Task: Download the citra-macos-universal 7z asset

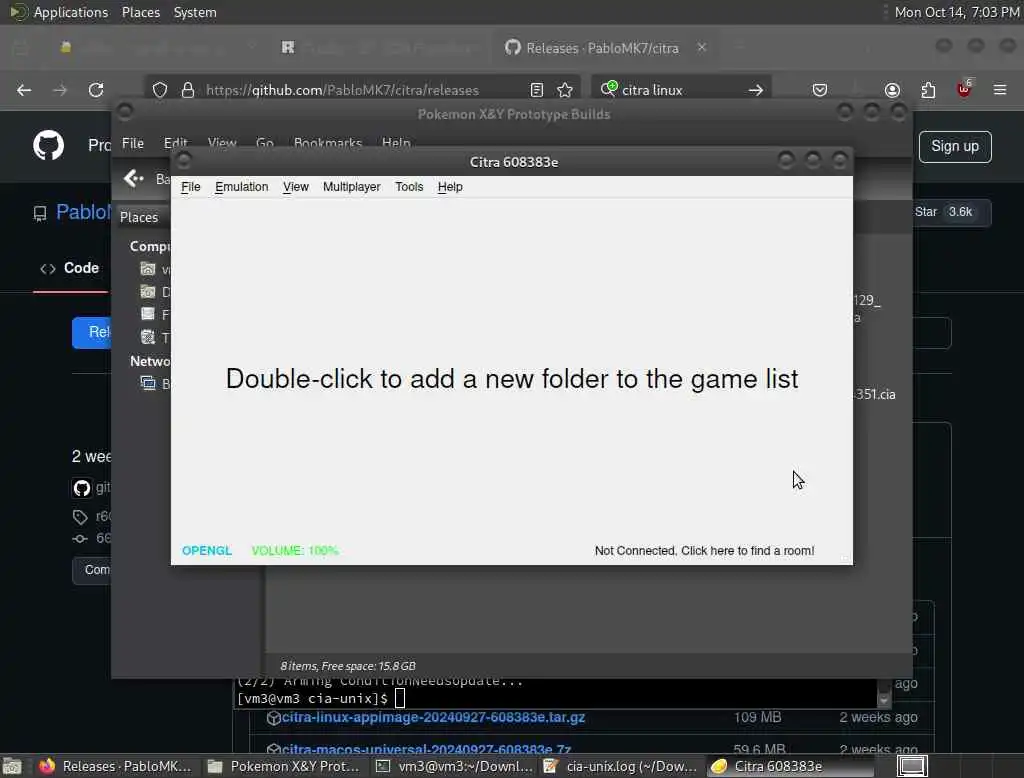Action: click(426, 749)
